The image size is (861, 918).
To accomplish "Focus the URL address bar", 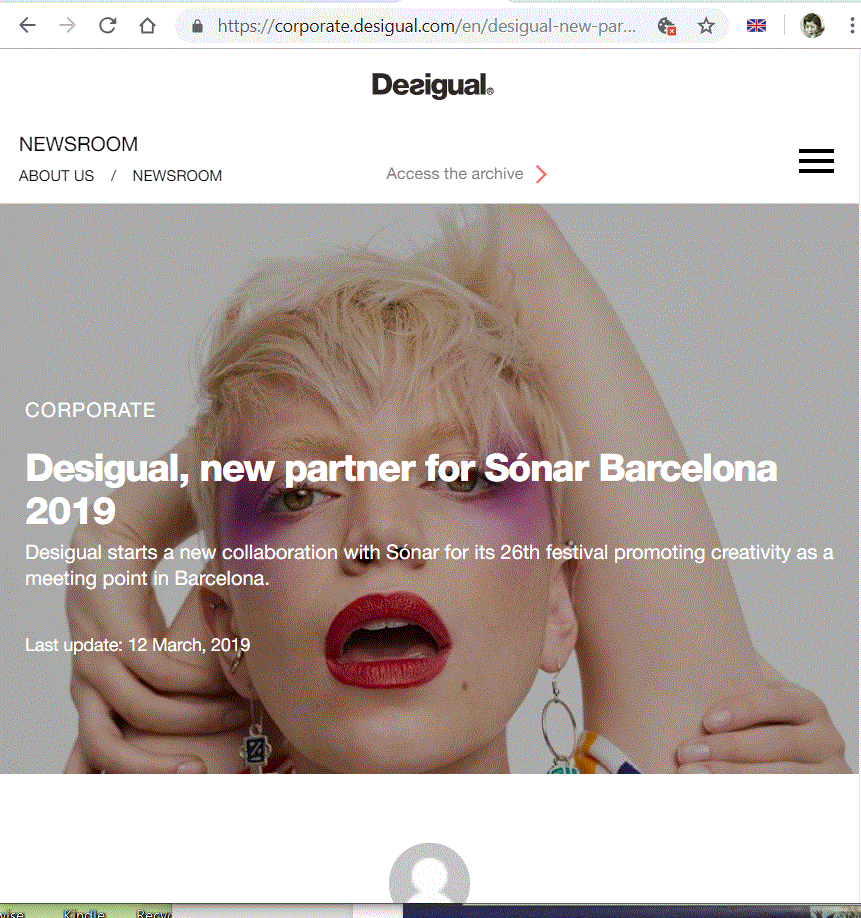I will click(x=427, y=26).
